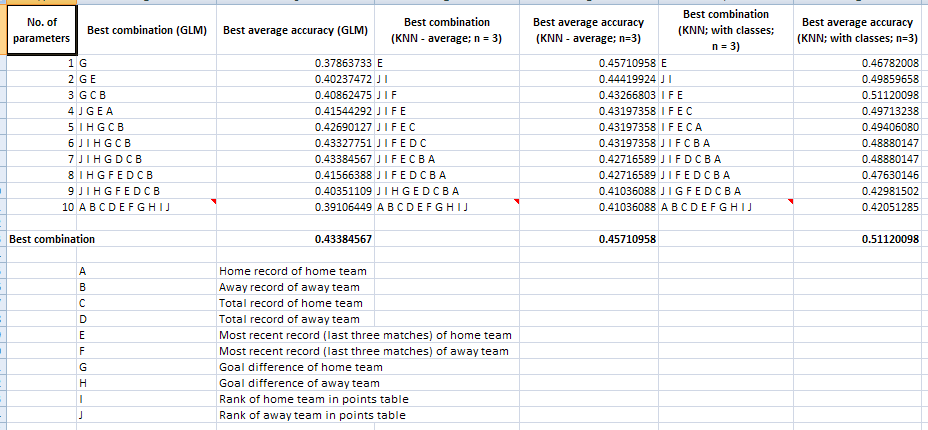928x430 pixels.
Task: Select the cell containing 'J I F D C B A'
Action: (x=726, y=159)
